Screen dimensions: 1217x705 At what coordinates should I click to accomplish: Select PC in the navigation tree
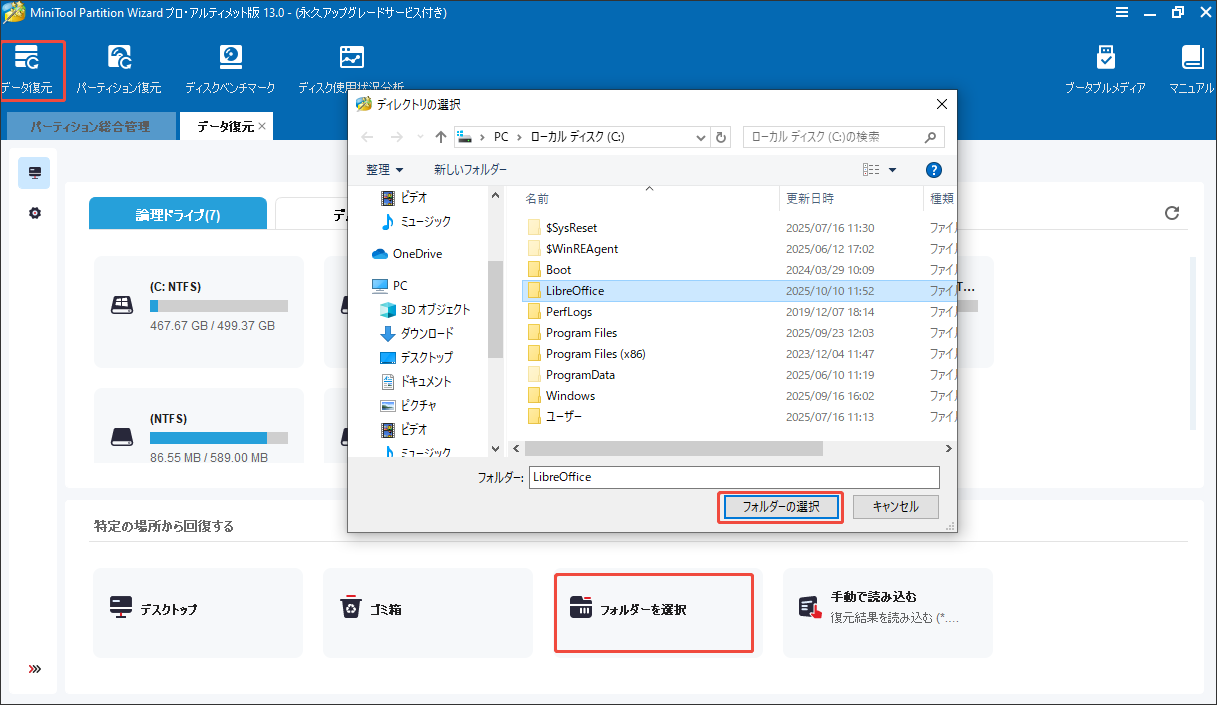tap(389, 285)
